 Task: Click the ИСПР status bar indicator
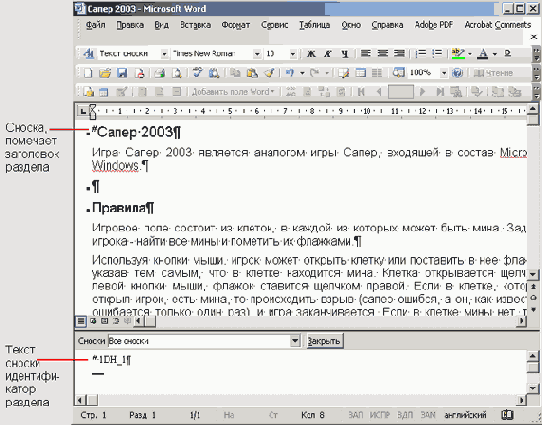click(x=380, y=415)
